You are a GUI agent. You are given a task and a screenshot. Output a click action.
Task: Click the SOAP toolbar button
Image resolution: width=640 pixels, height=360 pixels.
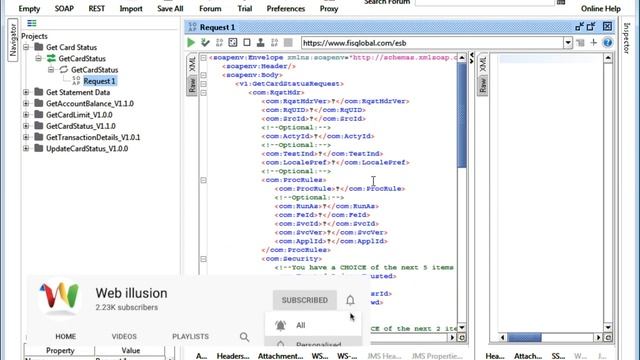[64, 9]
